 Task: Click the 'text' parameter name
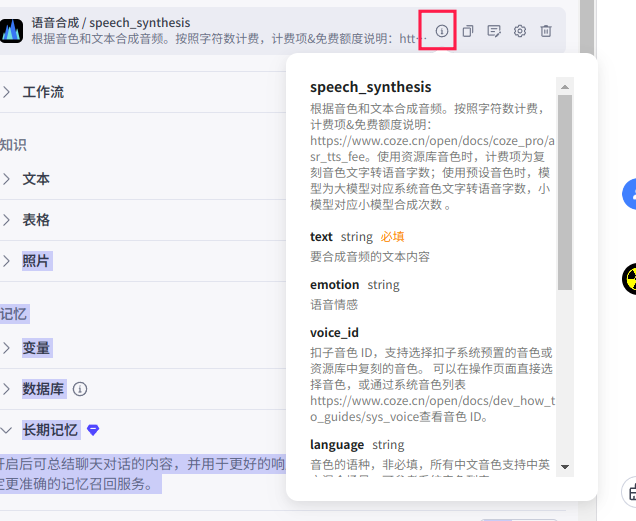pos(321,237)
